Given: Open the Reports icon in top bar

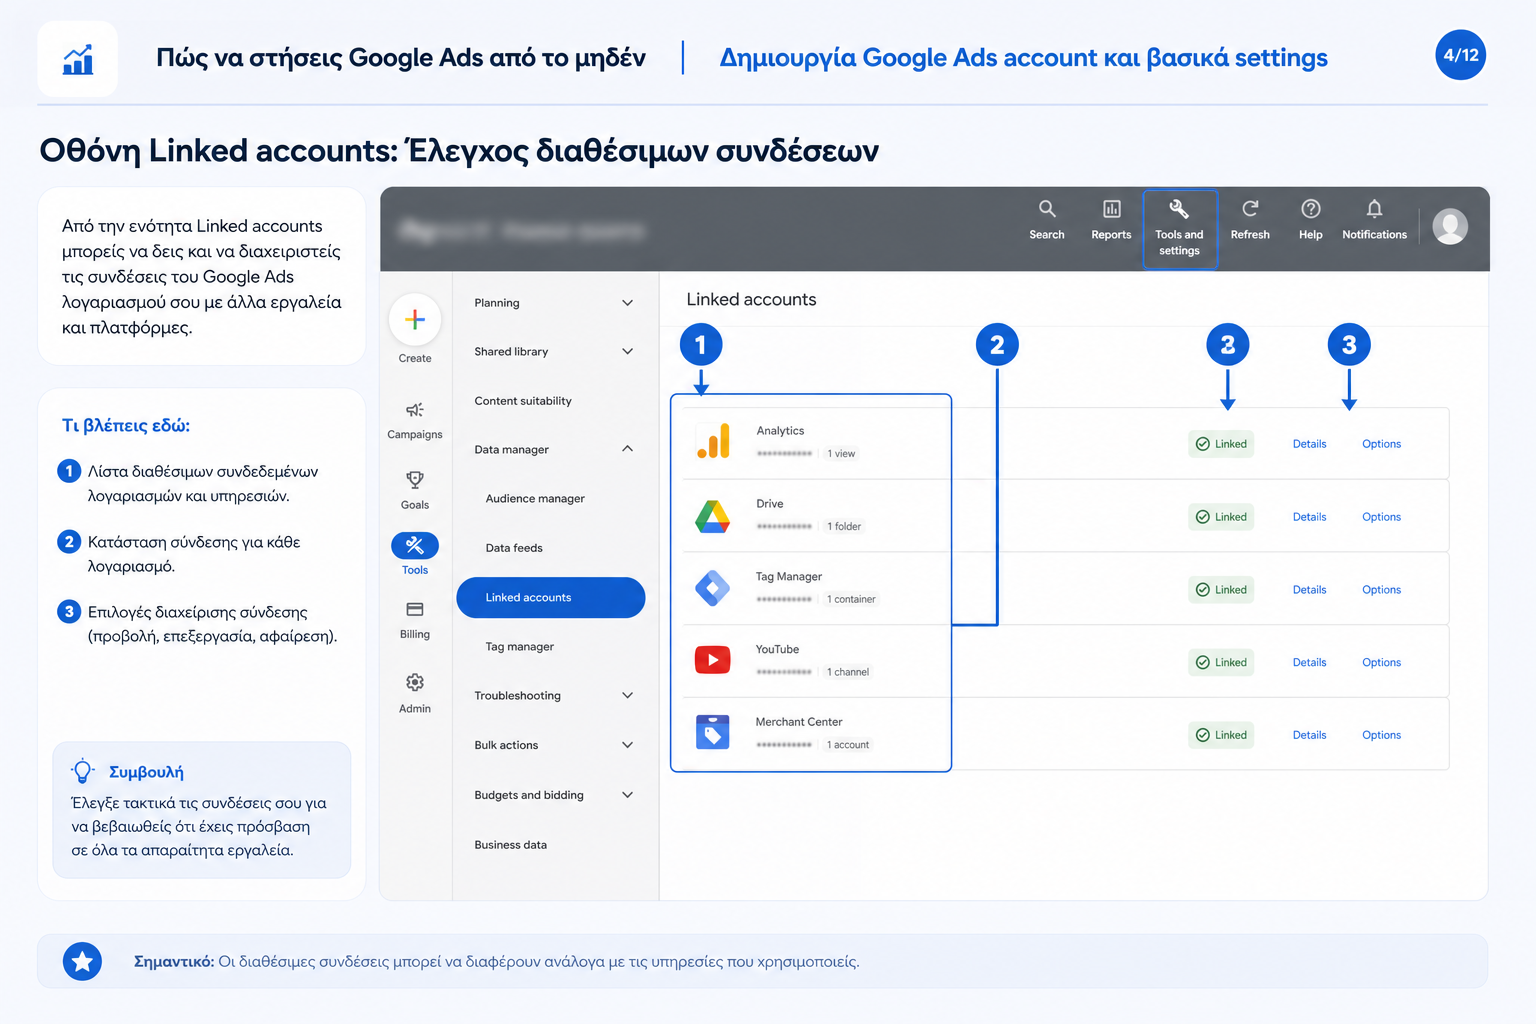Looking at the screenshot, I should (x=1111, y=209).
